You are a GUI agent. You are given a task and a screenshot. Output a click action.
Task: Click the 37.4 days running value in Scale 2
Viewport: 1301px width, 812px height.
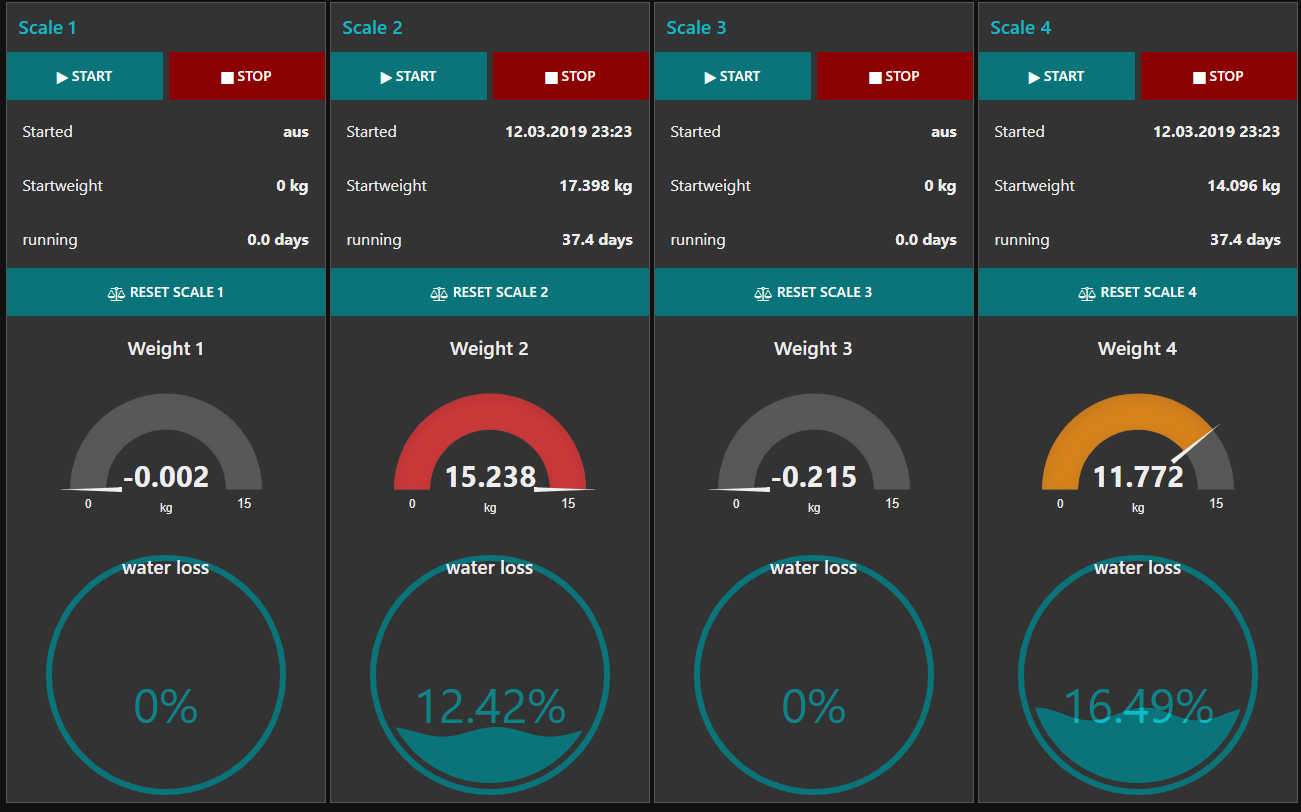[x=598, y=240]
